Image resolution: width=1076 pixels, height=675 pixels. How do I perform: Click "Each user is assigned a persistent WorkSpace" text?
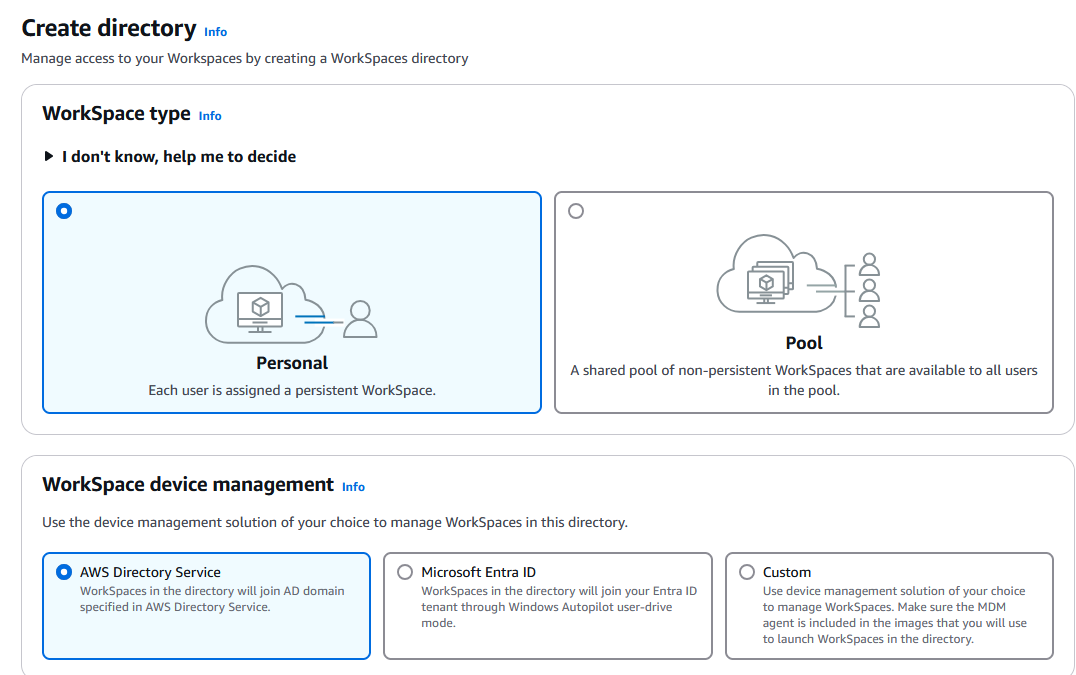pyautogui.click(x=292, y=390)
